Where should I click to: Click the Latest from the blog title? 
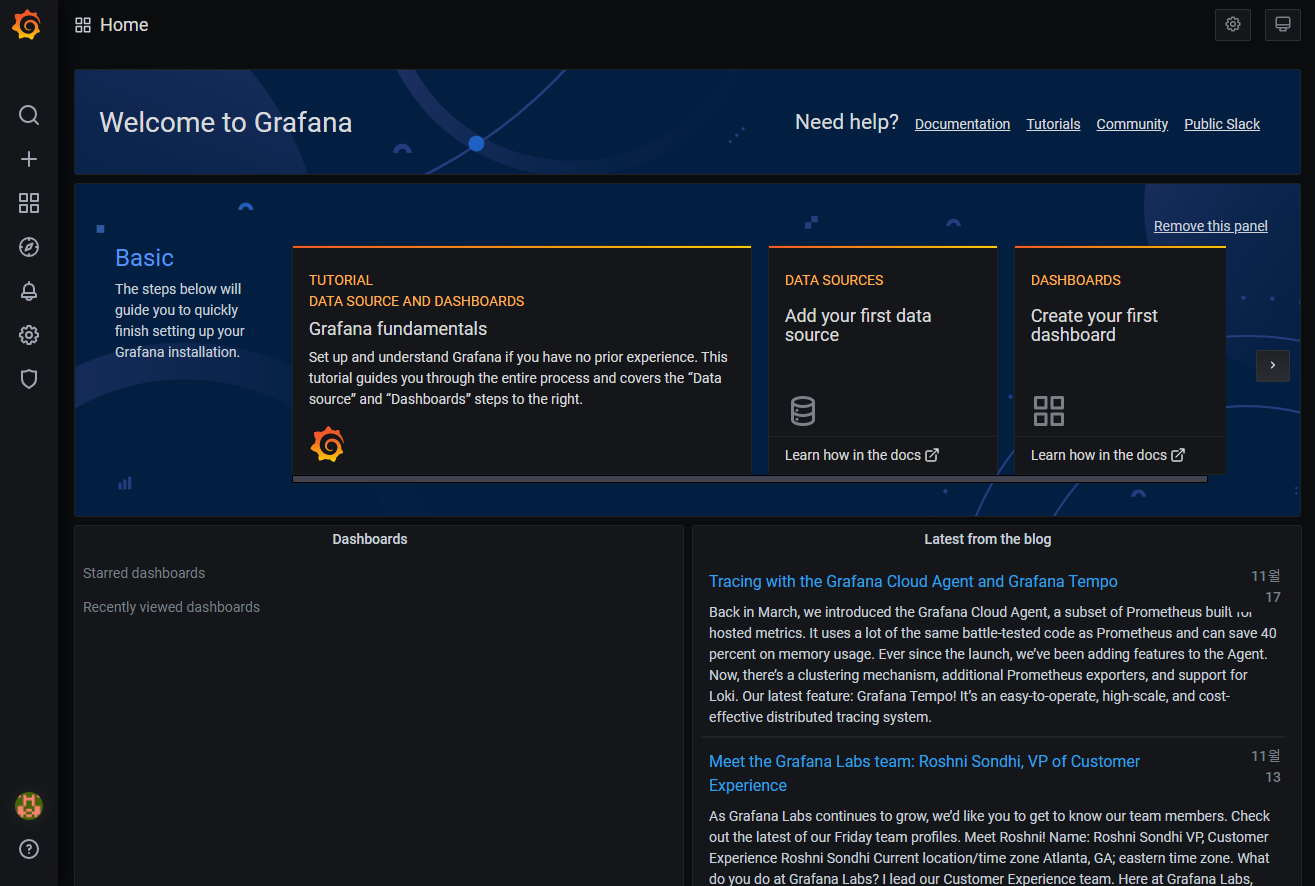pyautogui.click(x=987, y=539)
